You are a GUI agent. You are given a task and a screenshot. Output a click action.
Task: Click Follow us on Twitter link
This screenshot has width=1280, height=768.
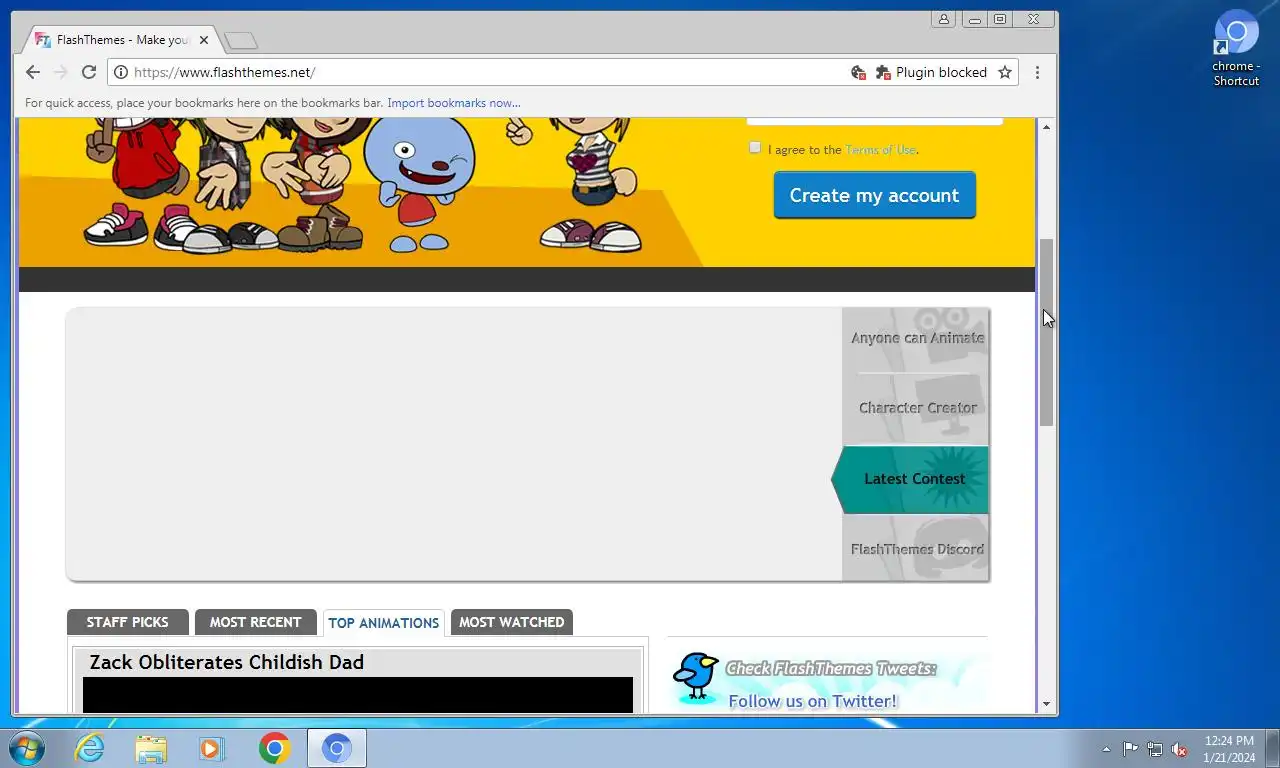813,701
